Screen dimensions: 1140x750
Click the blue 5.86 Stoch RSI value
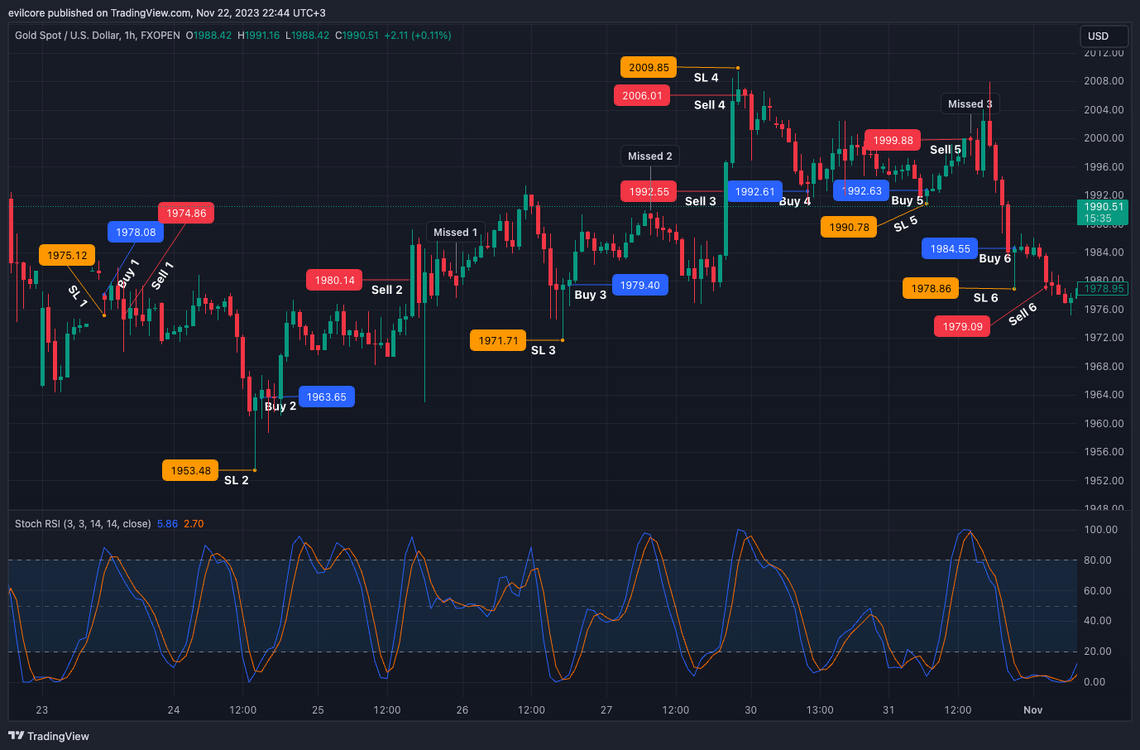tap(167, 523)
